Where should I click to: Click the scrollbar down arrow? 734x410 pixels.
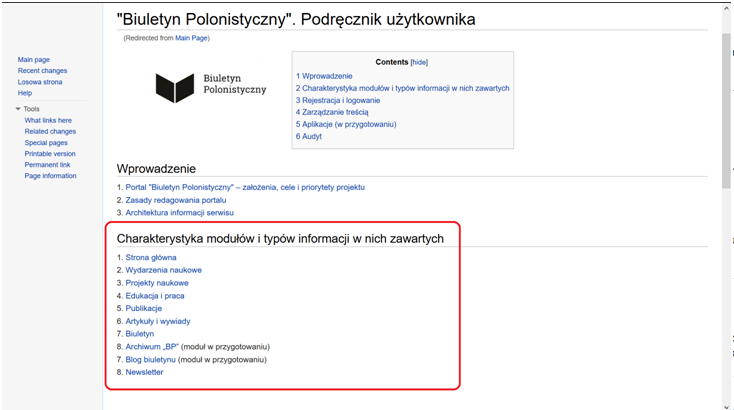[x=726, y=403]
